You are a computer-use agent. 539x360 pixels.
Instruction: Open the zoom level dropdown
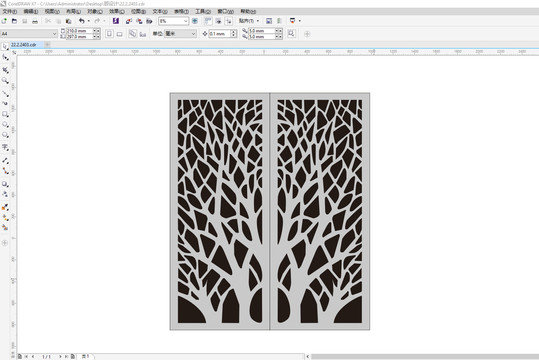tap(185, 21)
